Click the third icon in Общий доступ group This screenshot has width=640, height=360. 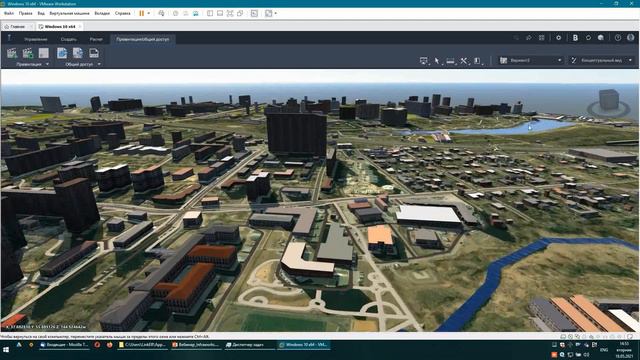(x=94, y=53)
